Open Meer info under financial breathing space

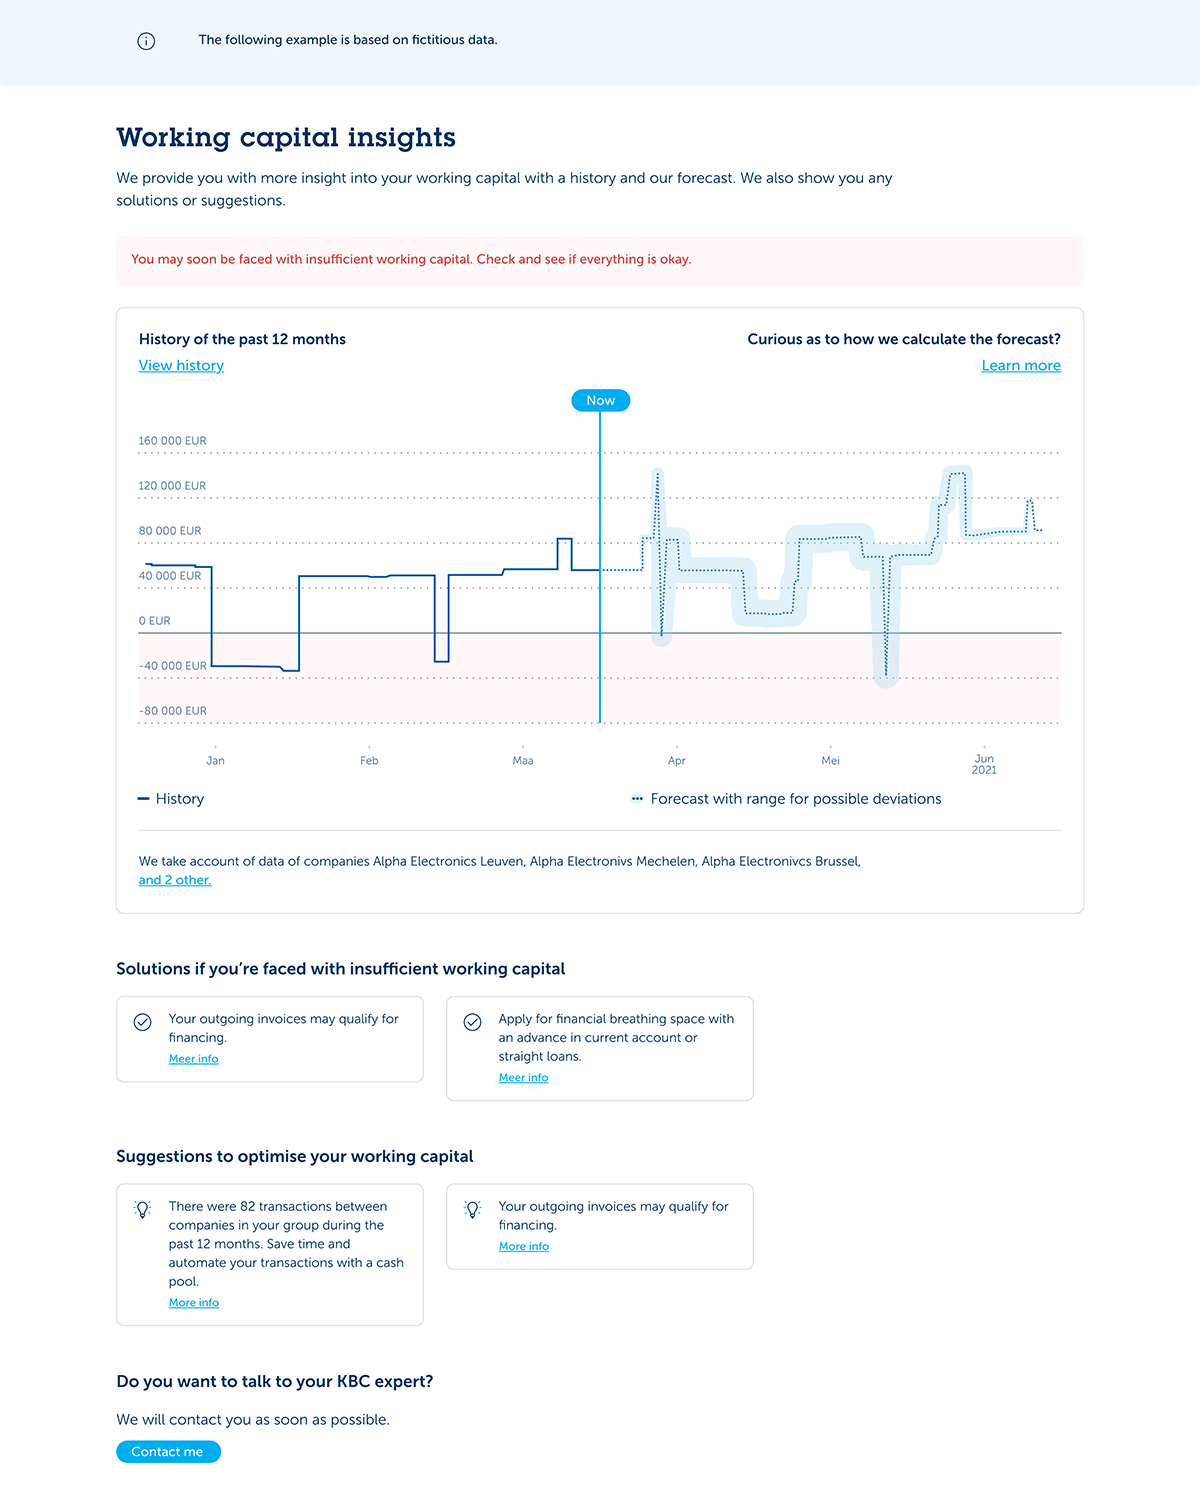(523, 1078)
